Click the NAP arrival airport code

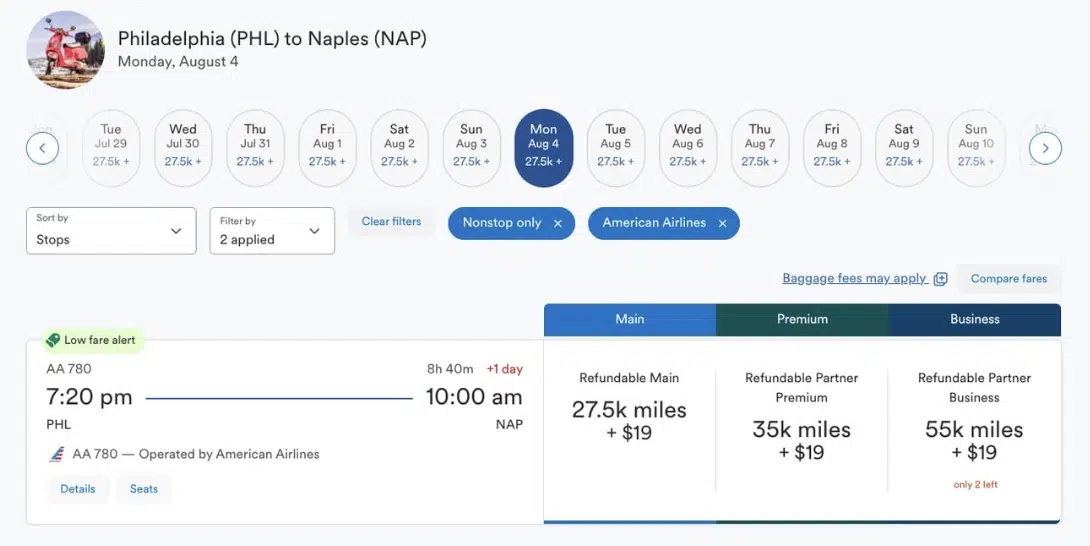[x=510, y=424]
